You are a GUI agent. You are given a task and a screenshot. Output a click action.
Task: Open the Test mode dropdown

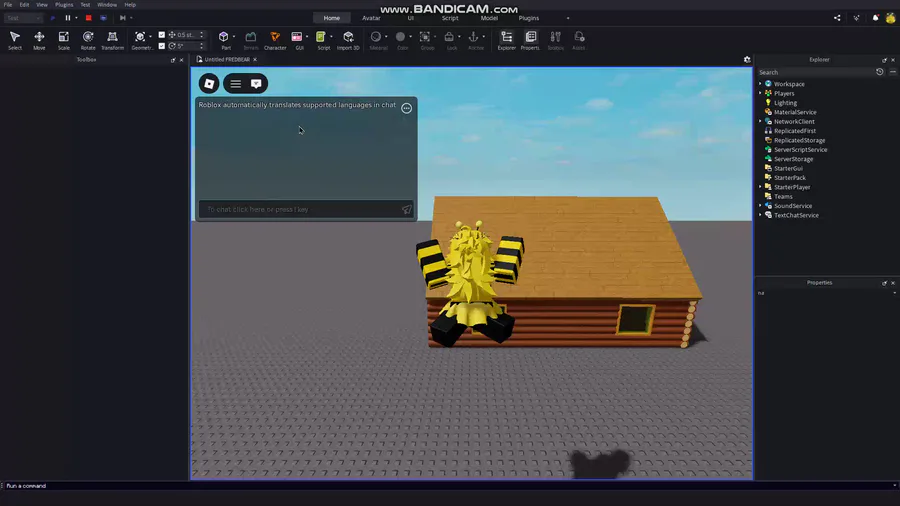click(23, 18)
